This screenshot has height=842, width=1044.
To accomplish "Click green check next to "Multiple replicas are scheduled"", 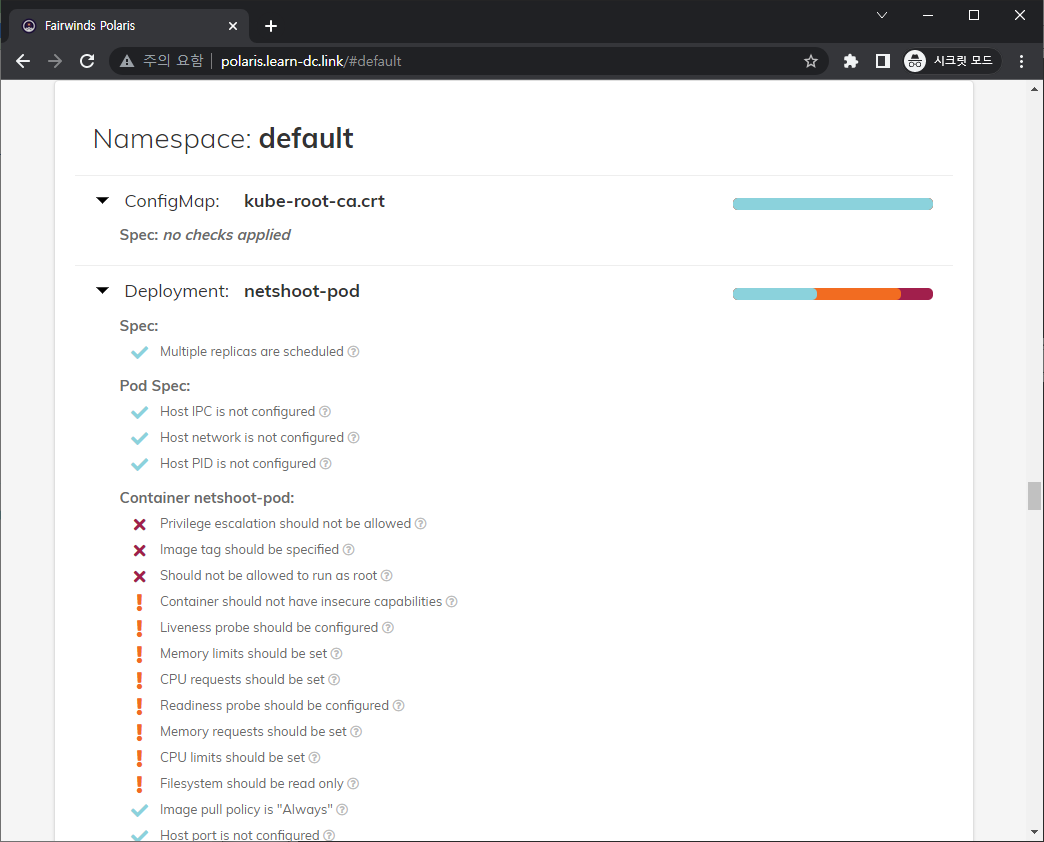I will tap(139, 352).
